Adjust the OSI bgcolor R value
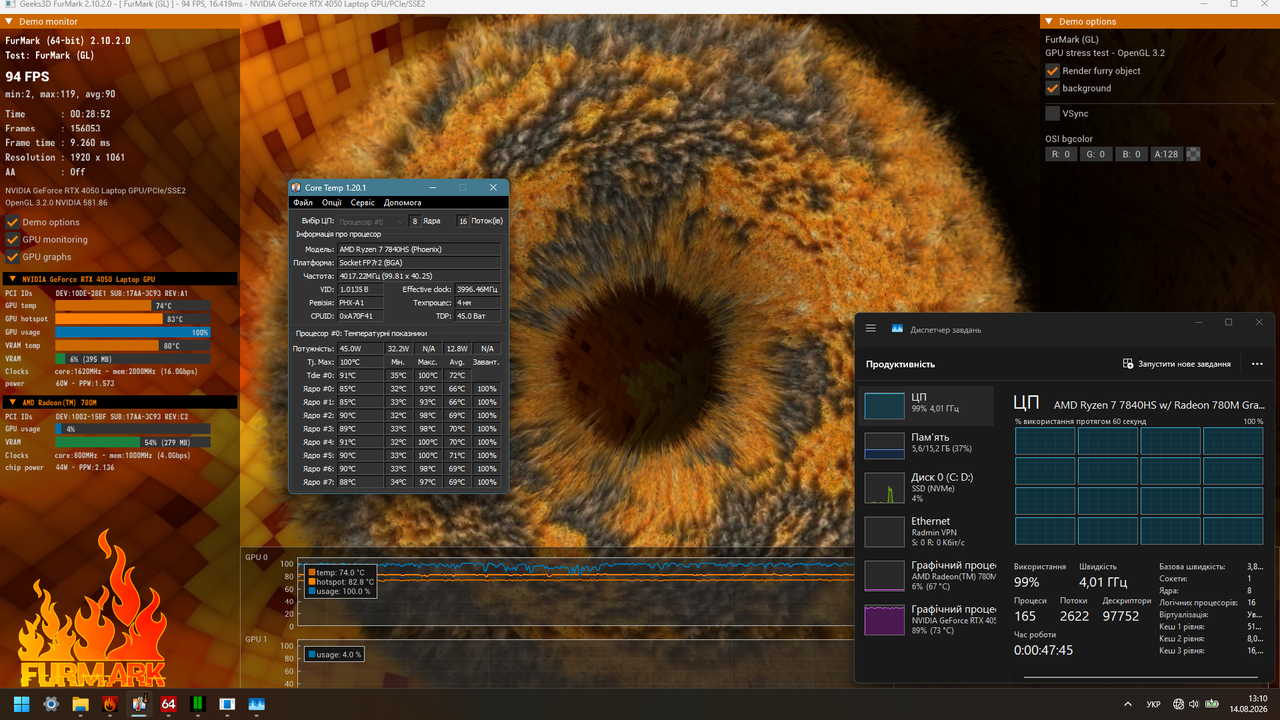 1061,154
